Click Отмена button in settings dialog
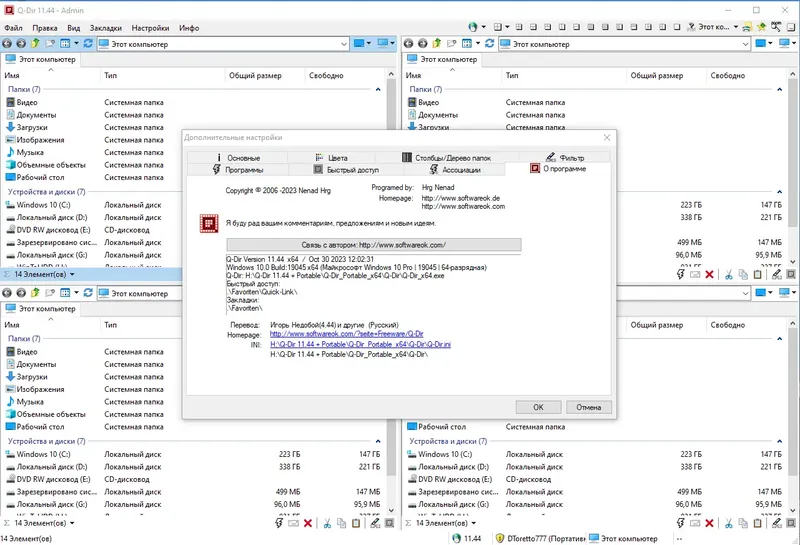The width and height of the screenshot is (800, 545). [588, 407]
